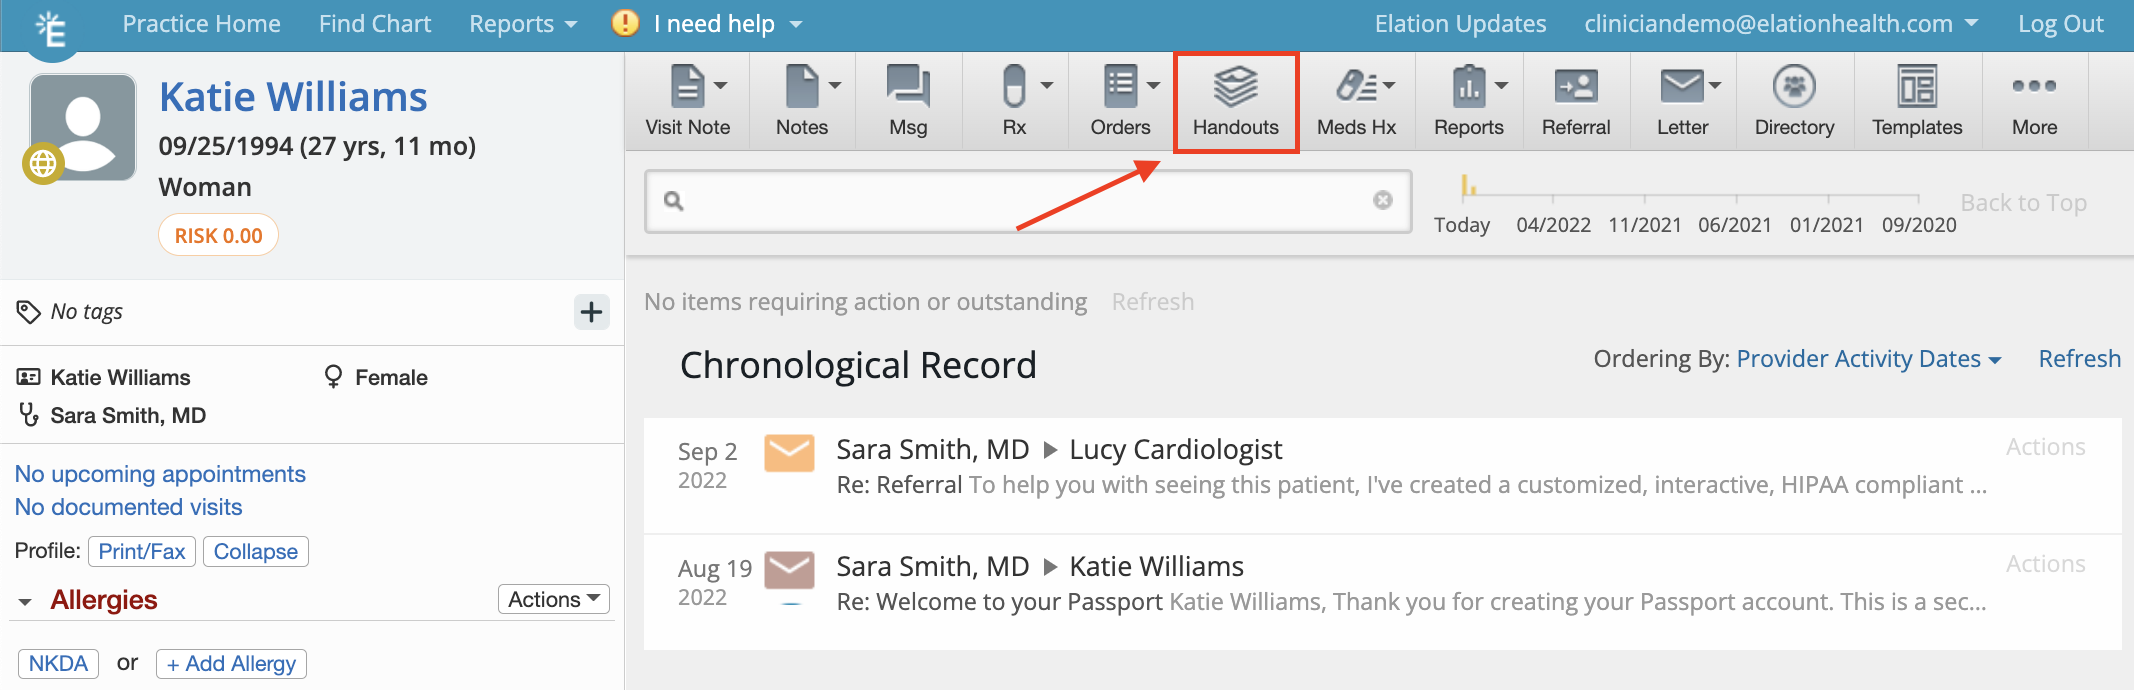Image resolution: width=2134 pixels, height=690 pixels.
Task: Click the Rx pill icon
Action: (x=1014, y=86)
